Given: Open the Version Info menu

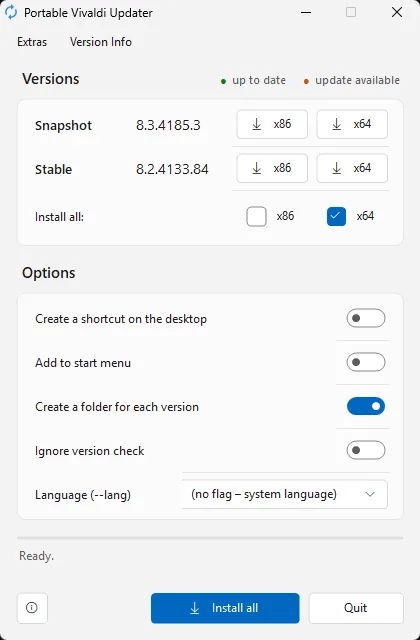Looking at the screenshot, I should click(x=101, y=42).
